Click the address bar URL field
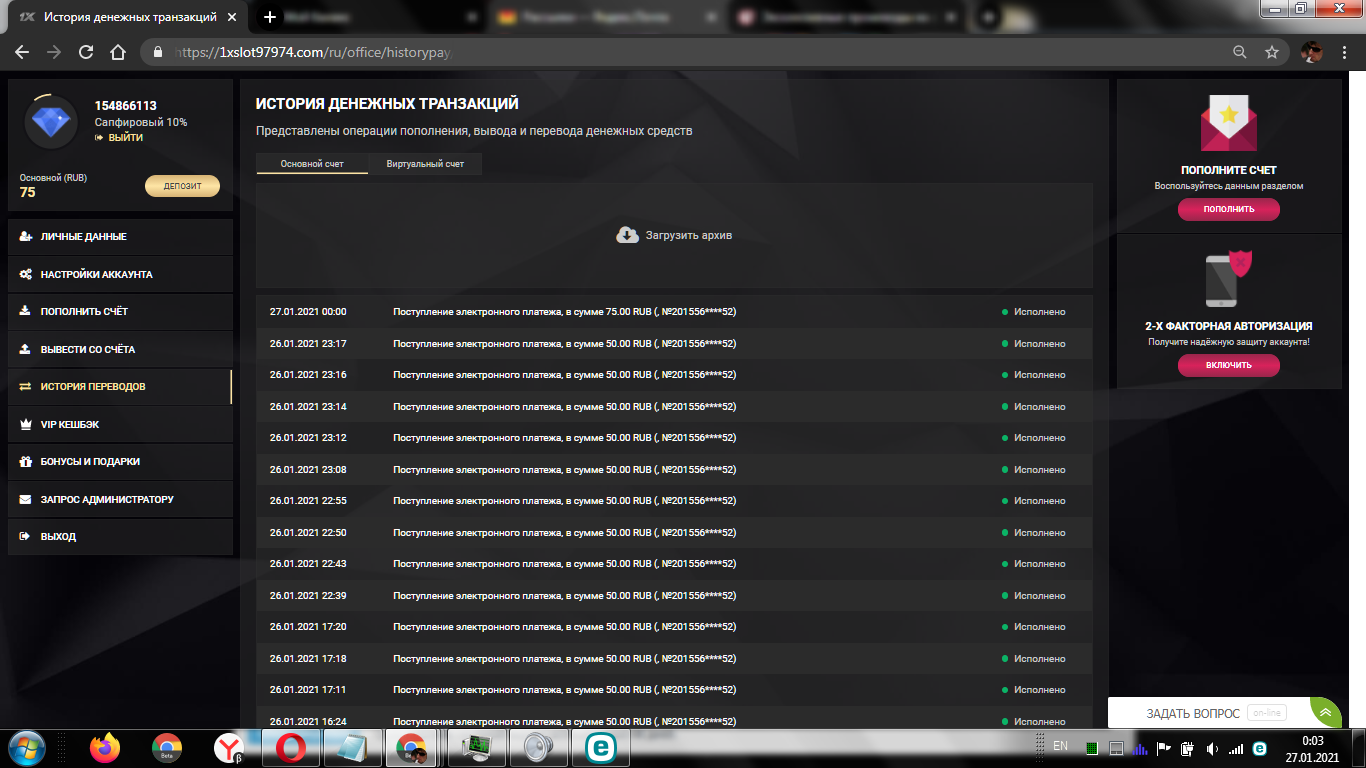 [x=690, y=52]
